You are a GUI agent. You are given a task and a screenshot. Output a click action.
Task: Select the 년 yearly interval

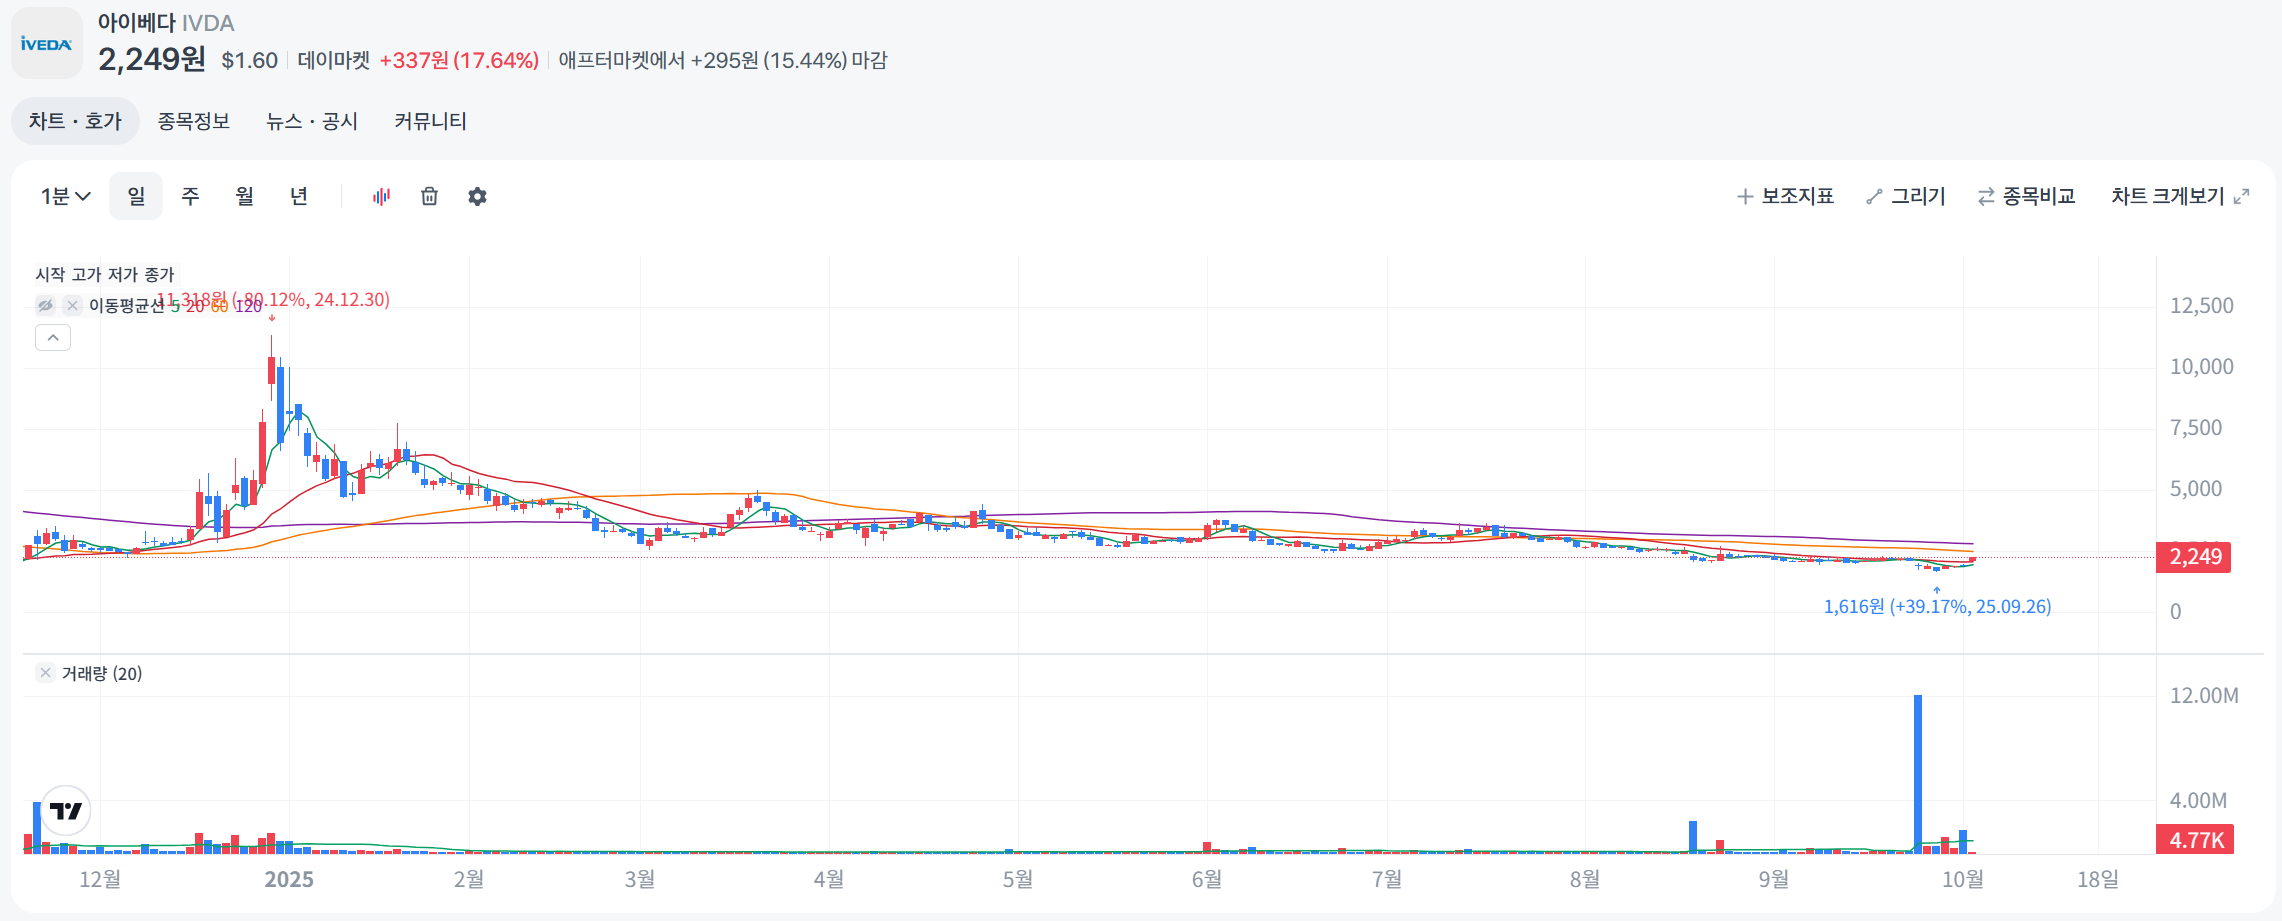pyautogui.click(x=298, y=196)
